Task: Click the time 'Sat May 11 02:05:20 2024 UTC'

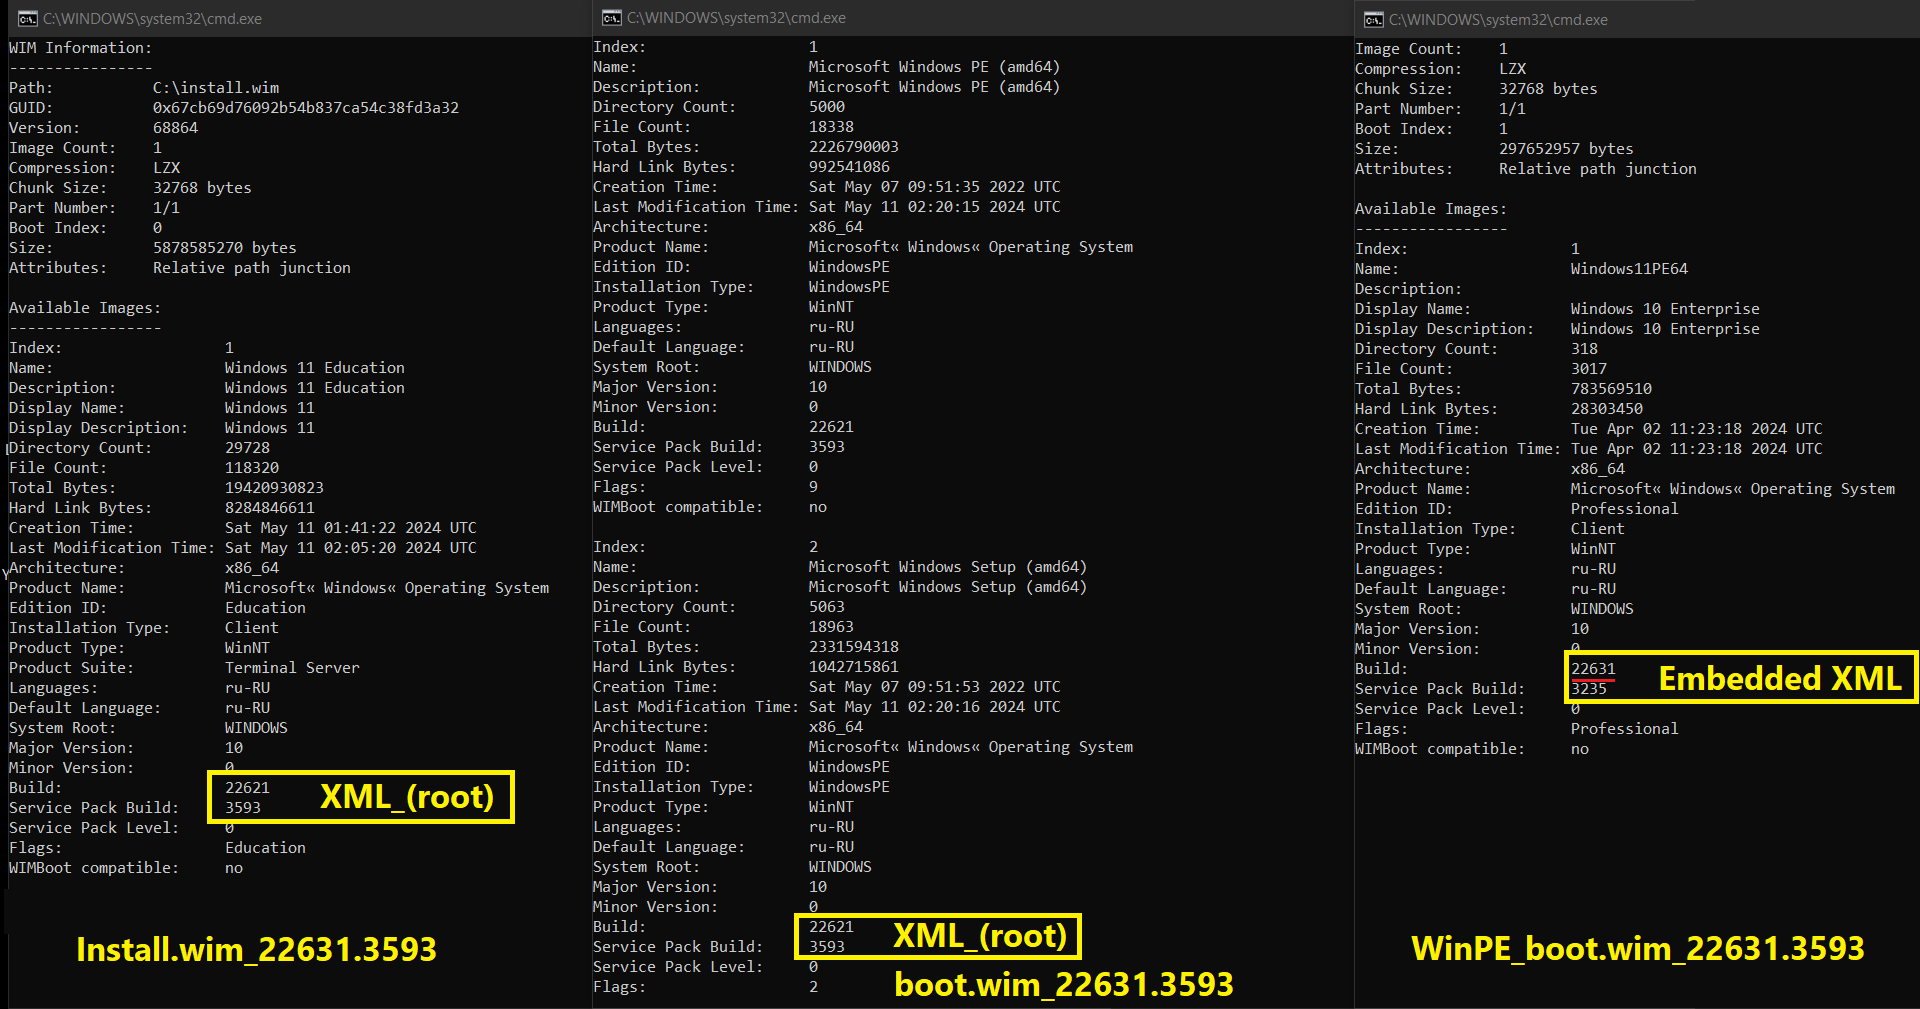Action: click(x=351, y=548)
